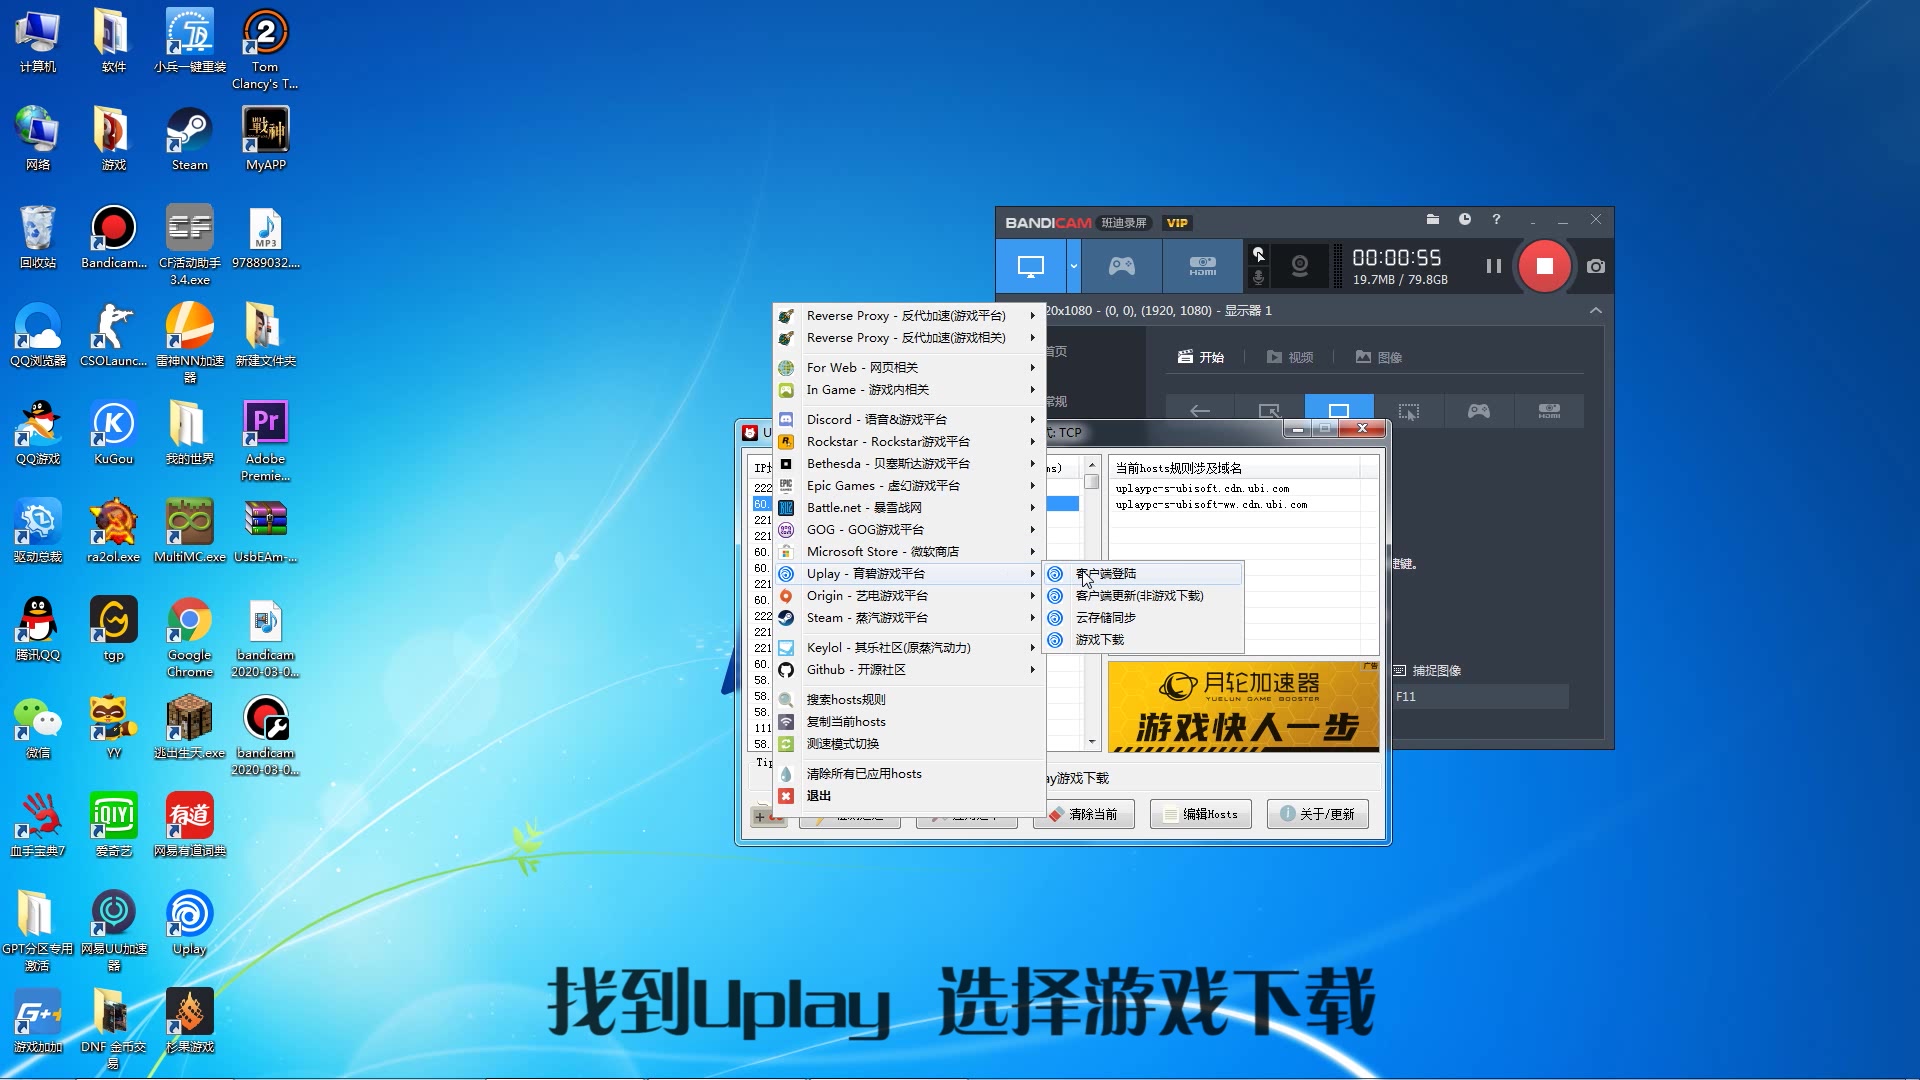Expand Origin 艺电游戏平台 submenu
This screenshot has height=1080, width=1920.
pyautogui.click(x=909, y=596)
